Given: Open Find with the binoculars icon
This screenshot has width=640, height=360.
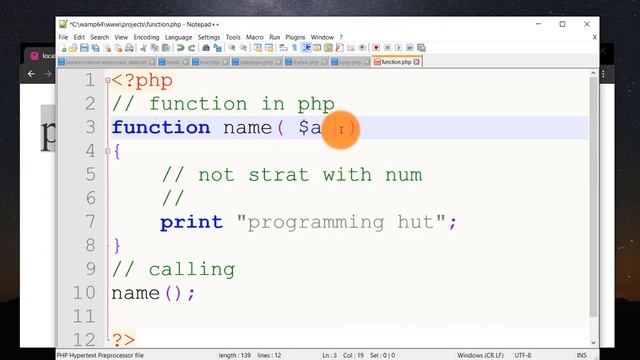Looking at the screenshot, I should (x=206, y=48).
